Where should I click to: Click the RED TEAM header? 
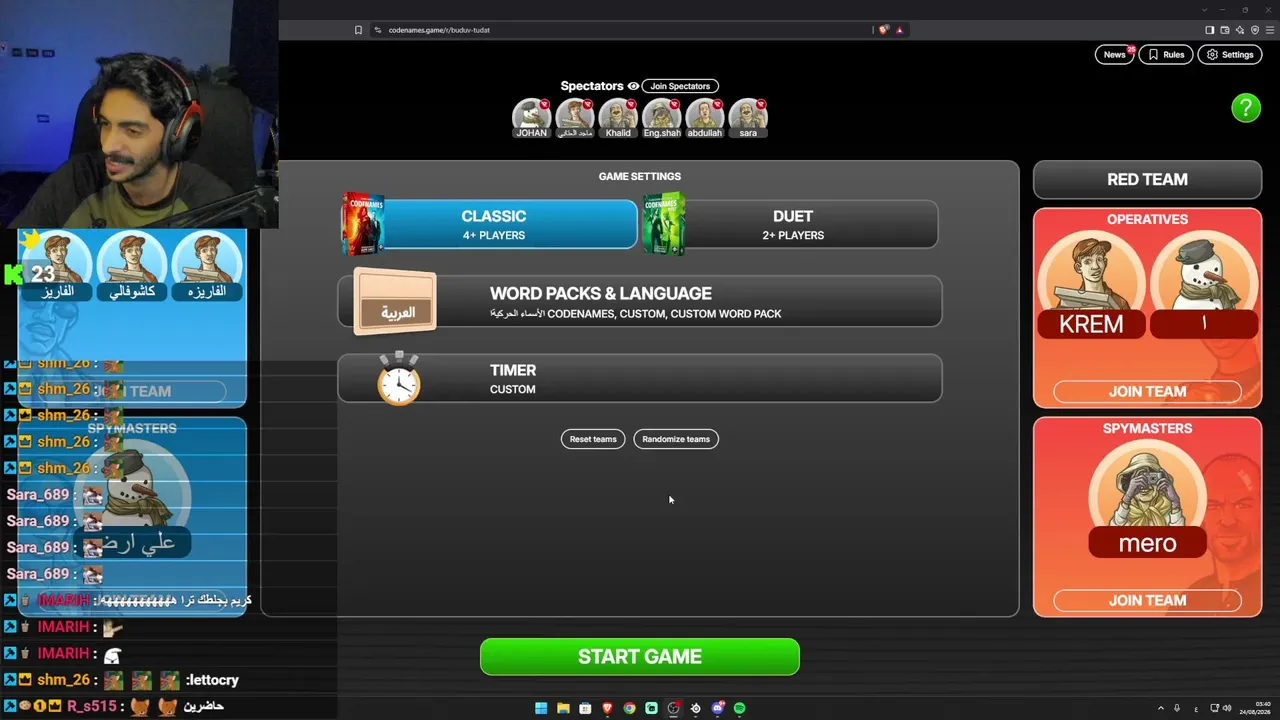pyautogui.click(x=1147, y=180)
